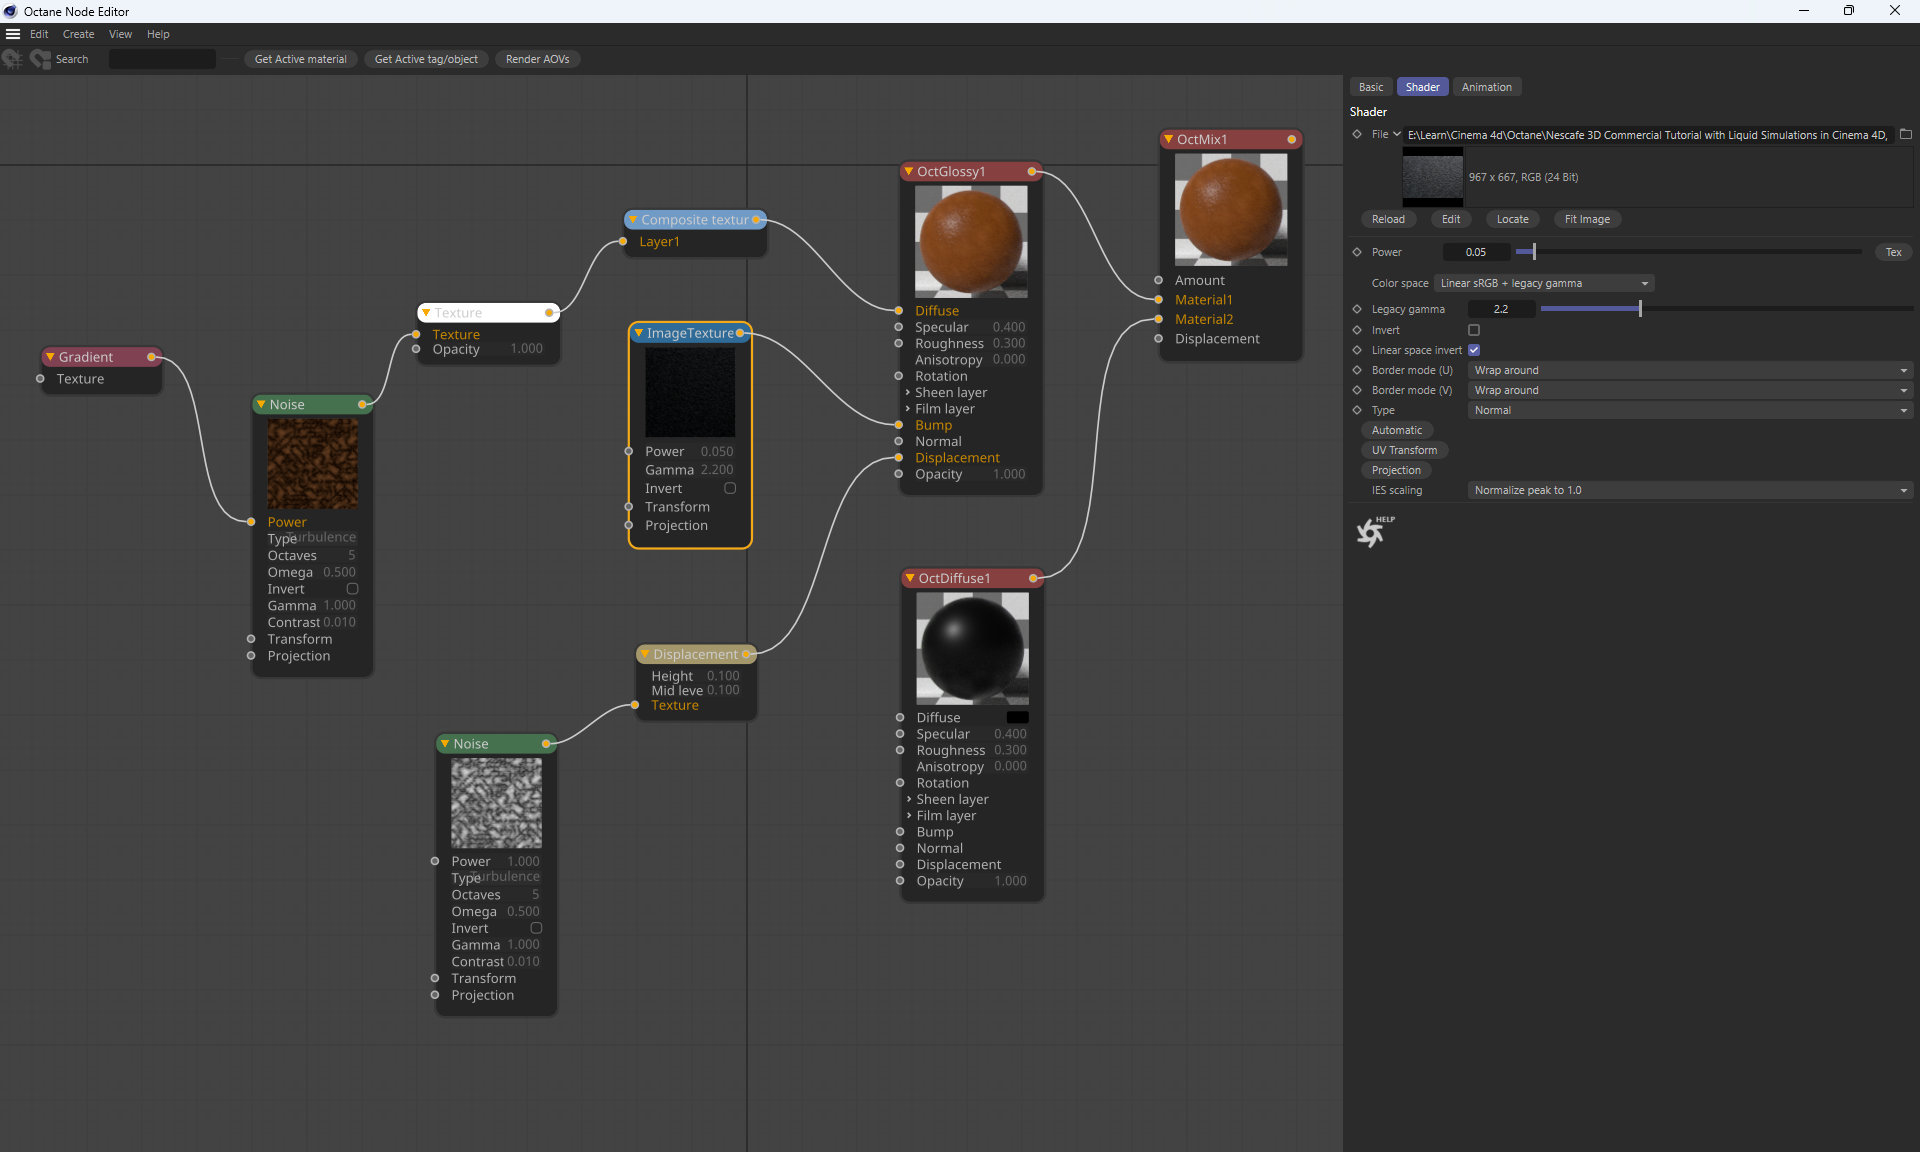Switch to the Animation tab
Image resolution: width=1920 pixels, height=1152 pixels.
(1486, 87)
